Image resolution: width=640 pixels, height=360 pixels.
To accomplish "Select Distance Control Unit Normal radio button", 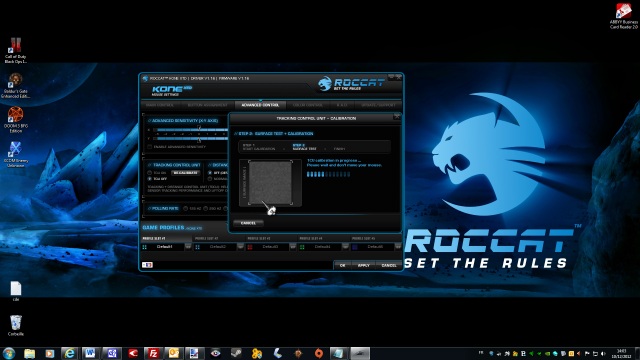I will 210,179.
